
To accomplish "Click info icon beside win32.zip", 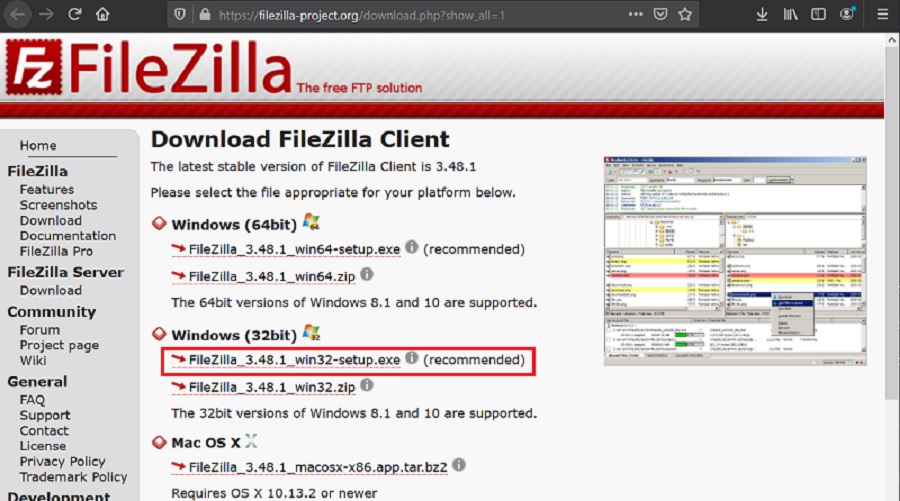I will point(367,385).
